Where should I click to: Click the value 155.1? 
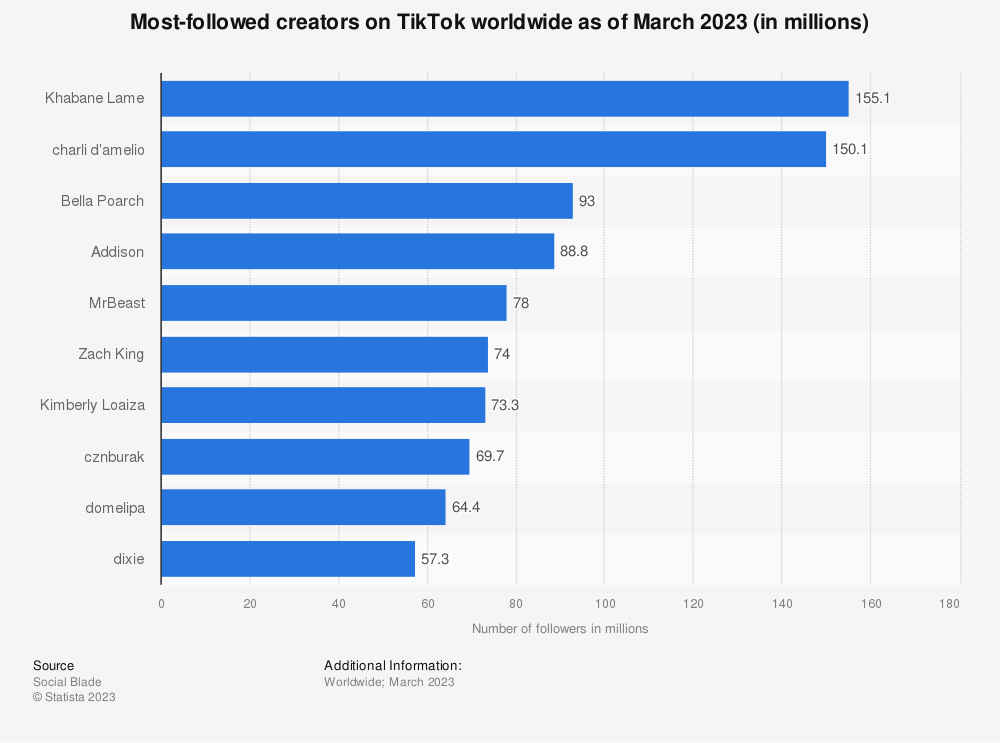coord(872,98)
